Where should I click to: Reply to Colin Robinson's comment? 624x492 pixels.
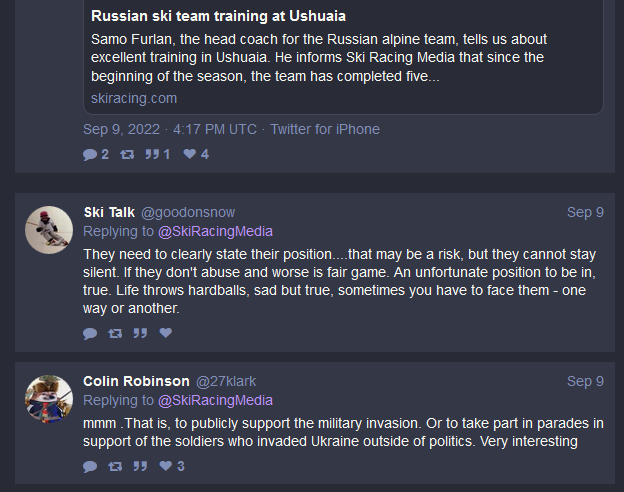click(x=90, y=466)
